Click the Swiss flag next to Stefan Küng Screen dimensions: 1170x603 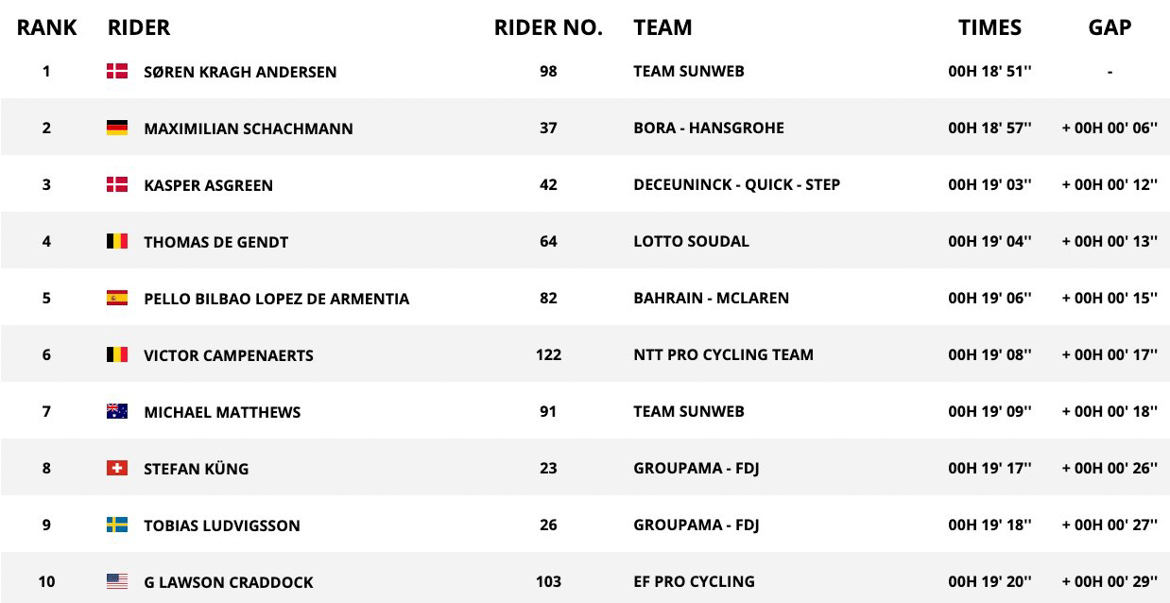[117, 468]
